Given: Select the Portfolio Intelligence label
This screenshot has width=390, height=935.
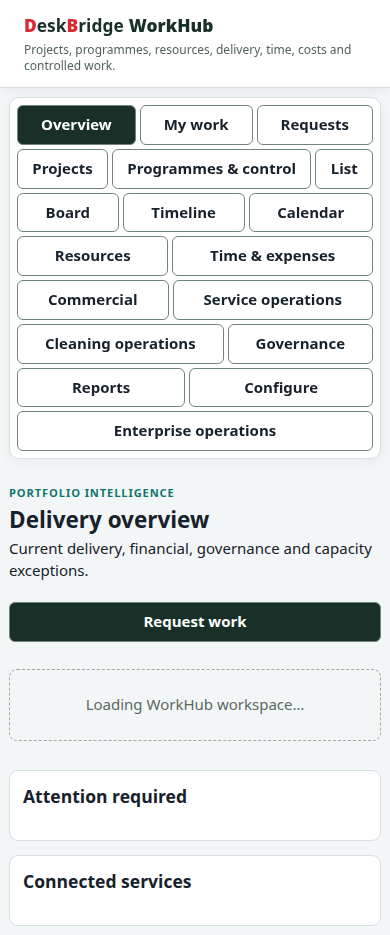Looking at the screenshot, I should (x=92, y=493).
